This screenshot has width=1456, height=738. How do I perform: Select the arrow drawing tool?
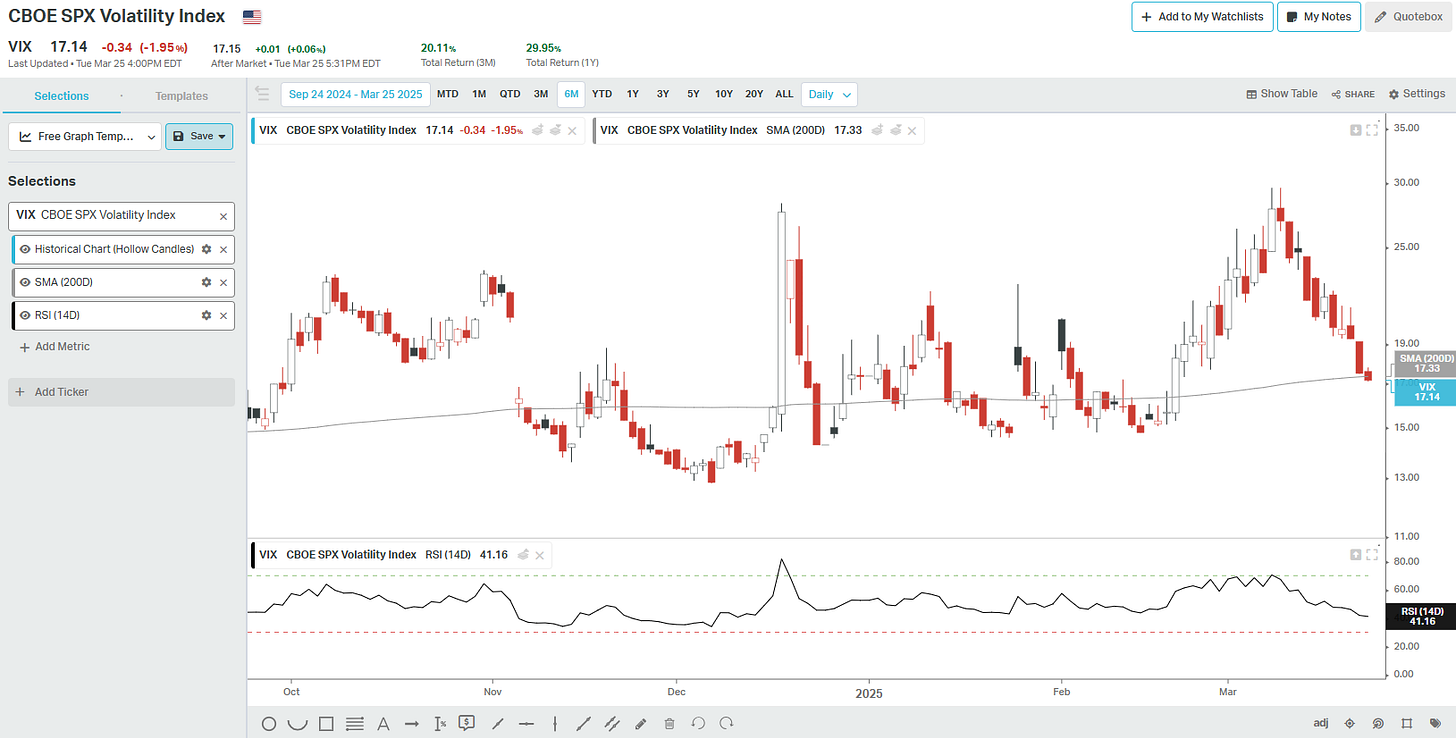click(411, 724)
